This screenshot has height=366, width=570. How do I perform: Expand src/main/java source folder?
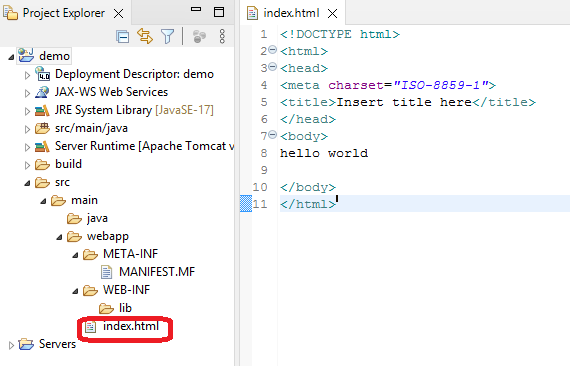click(27, 129)
